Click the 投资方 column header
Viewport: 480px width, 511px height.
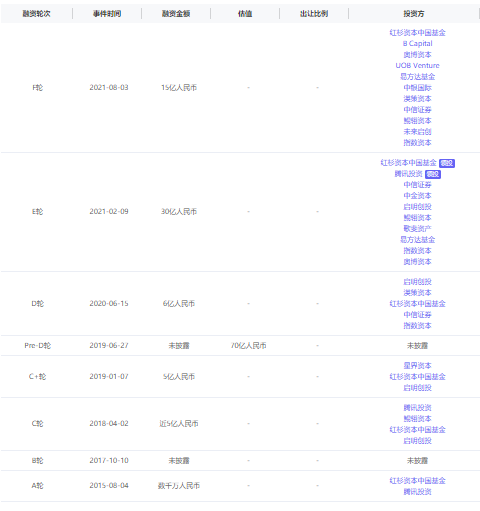coord(414,14)
